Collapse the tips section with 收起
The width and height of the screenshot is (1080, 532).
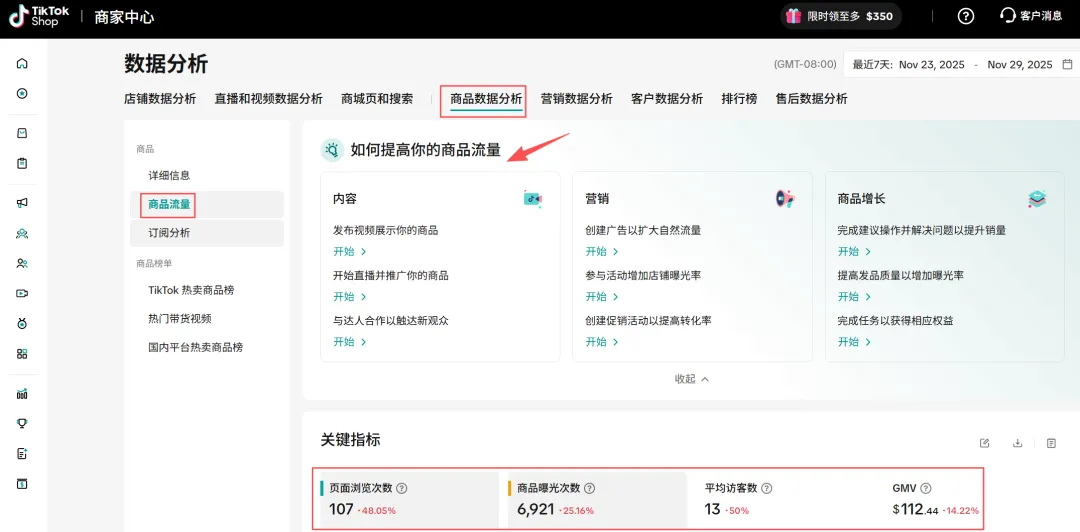coord(691,379)
